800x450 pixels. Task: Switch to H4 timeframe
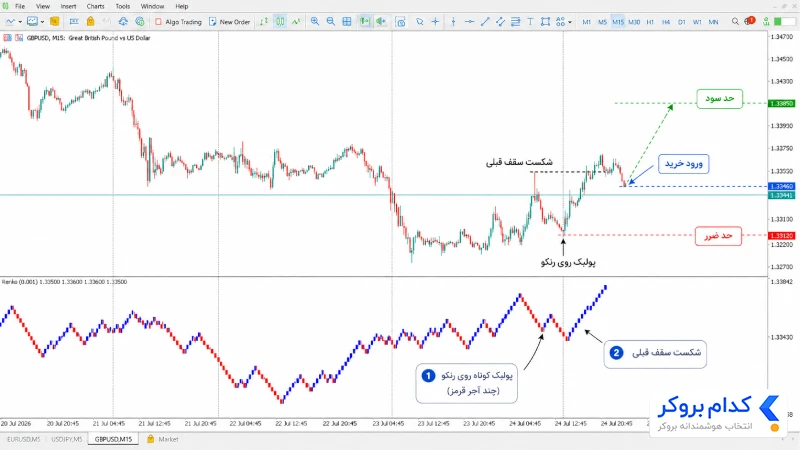coord(666,22)
